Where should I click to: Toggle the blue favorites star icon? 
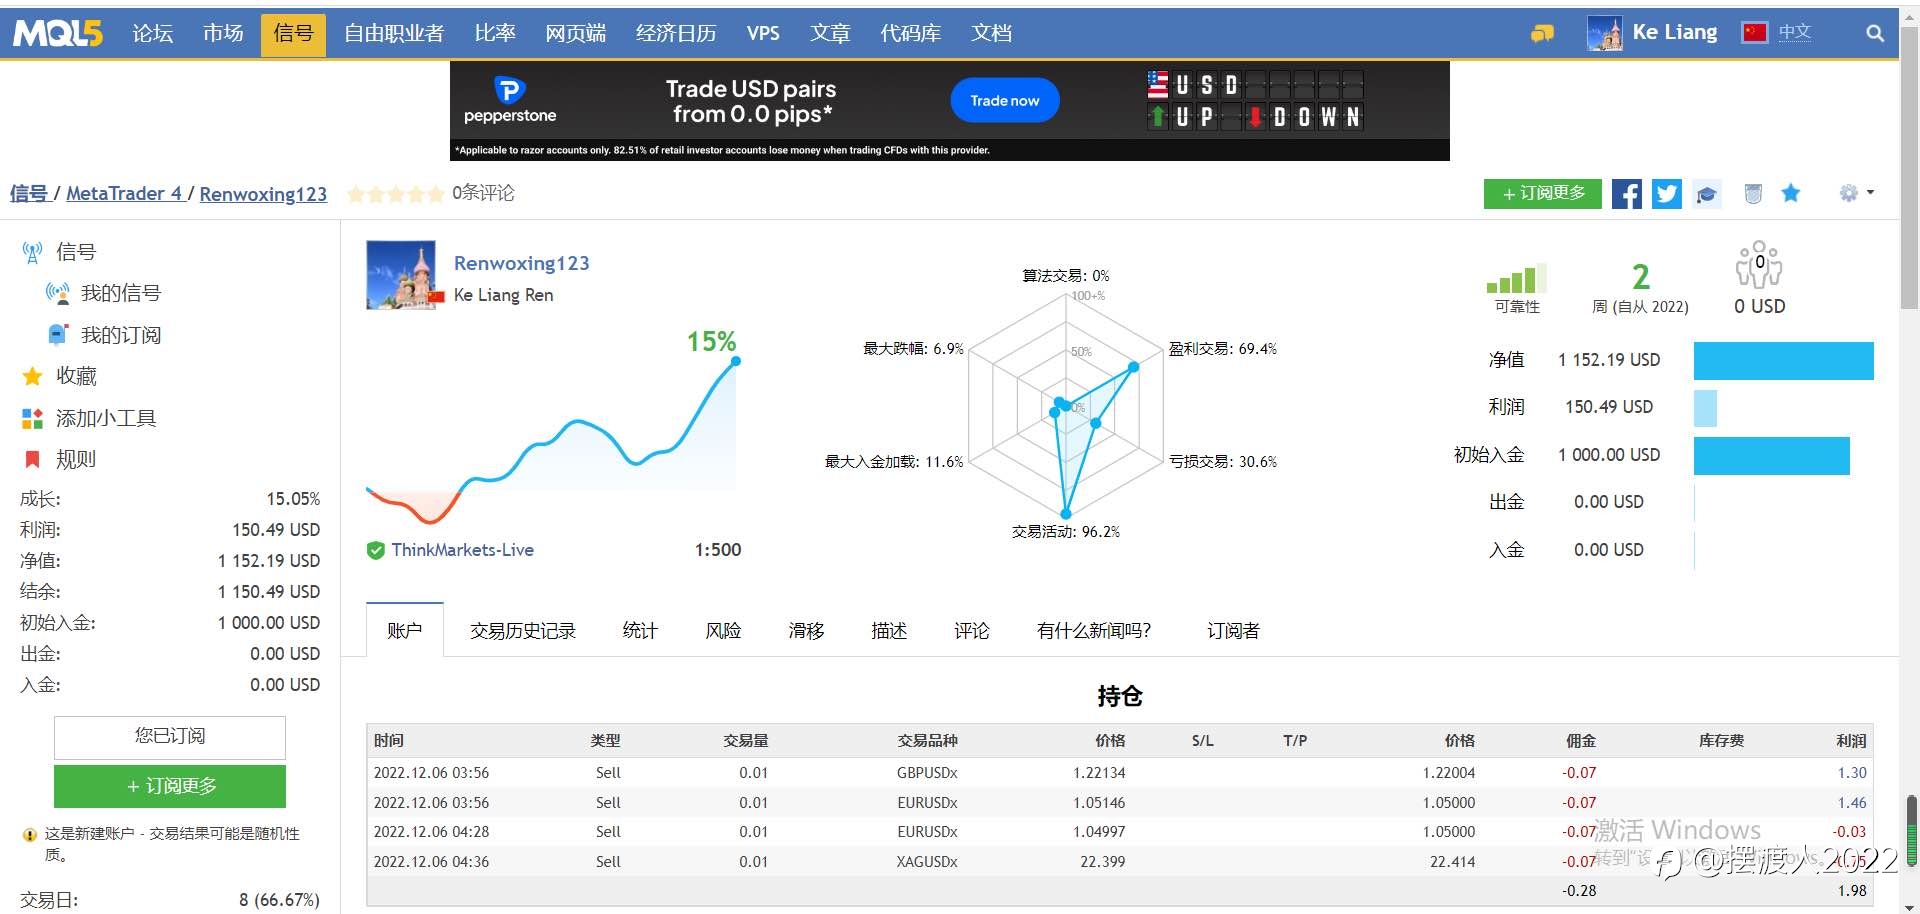pos(1790,193)
